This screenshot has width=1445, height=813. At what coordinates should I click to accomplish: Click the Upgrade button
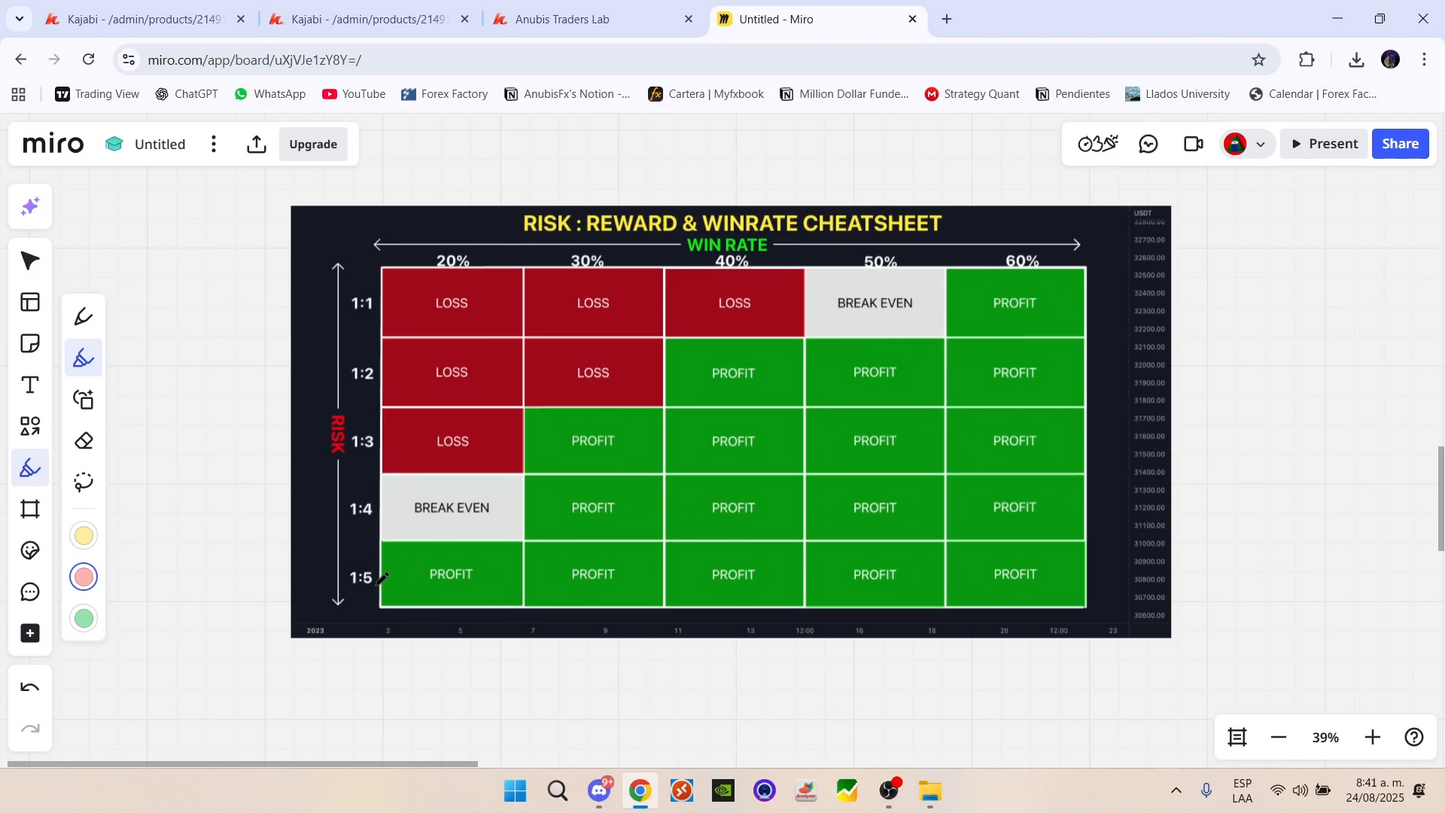coord(313,144)
